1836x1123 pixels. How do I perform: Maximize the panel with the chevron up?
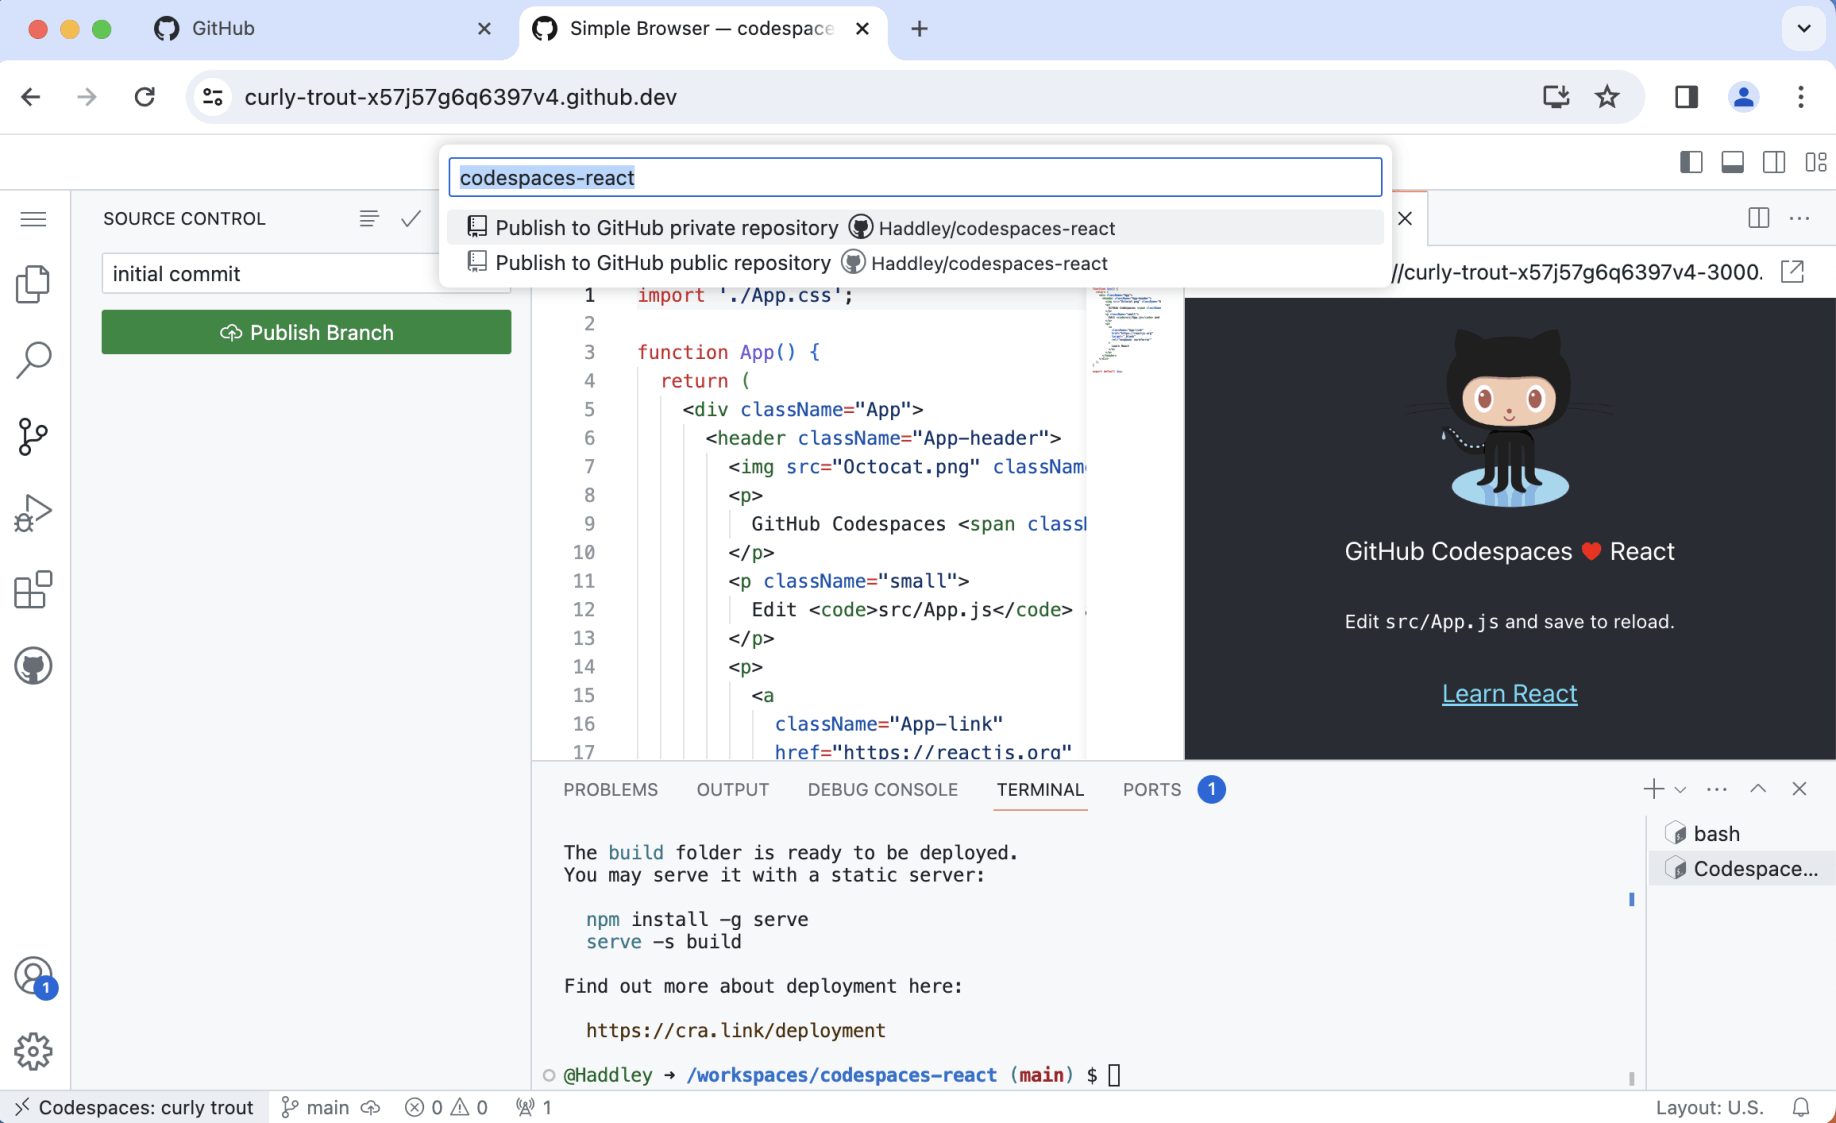1758,789
